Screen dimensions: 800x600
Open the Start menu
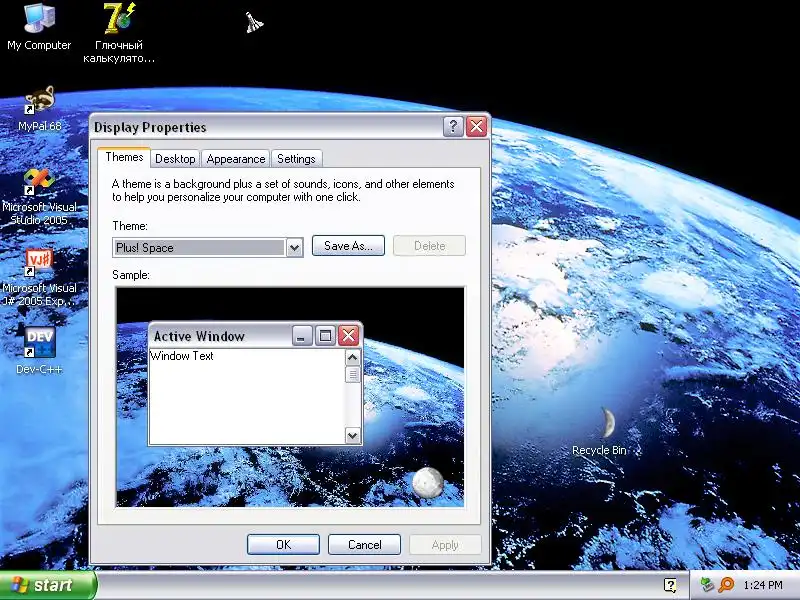[x=48, y=585]
